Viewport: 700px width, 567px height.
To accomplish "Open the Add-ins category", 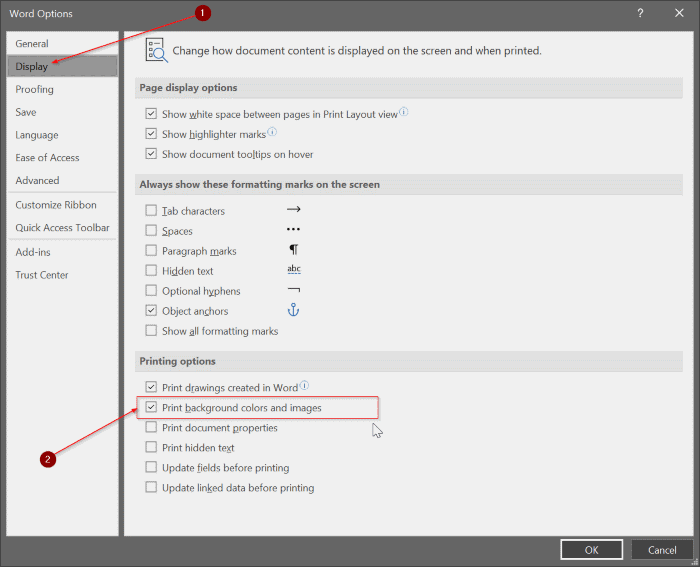I will coord(62,252).
